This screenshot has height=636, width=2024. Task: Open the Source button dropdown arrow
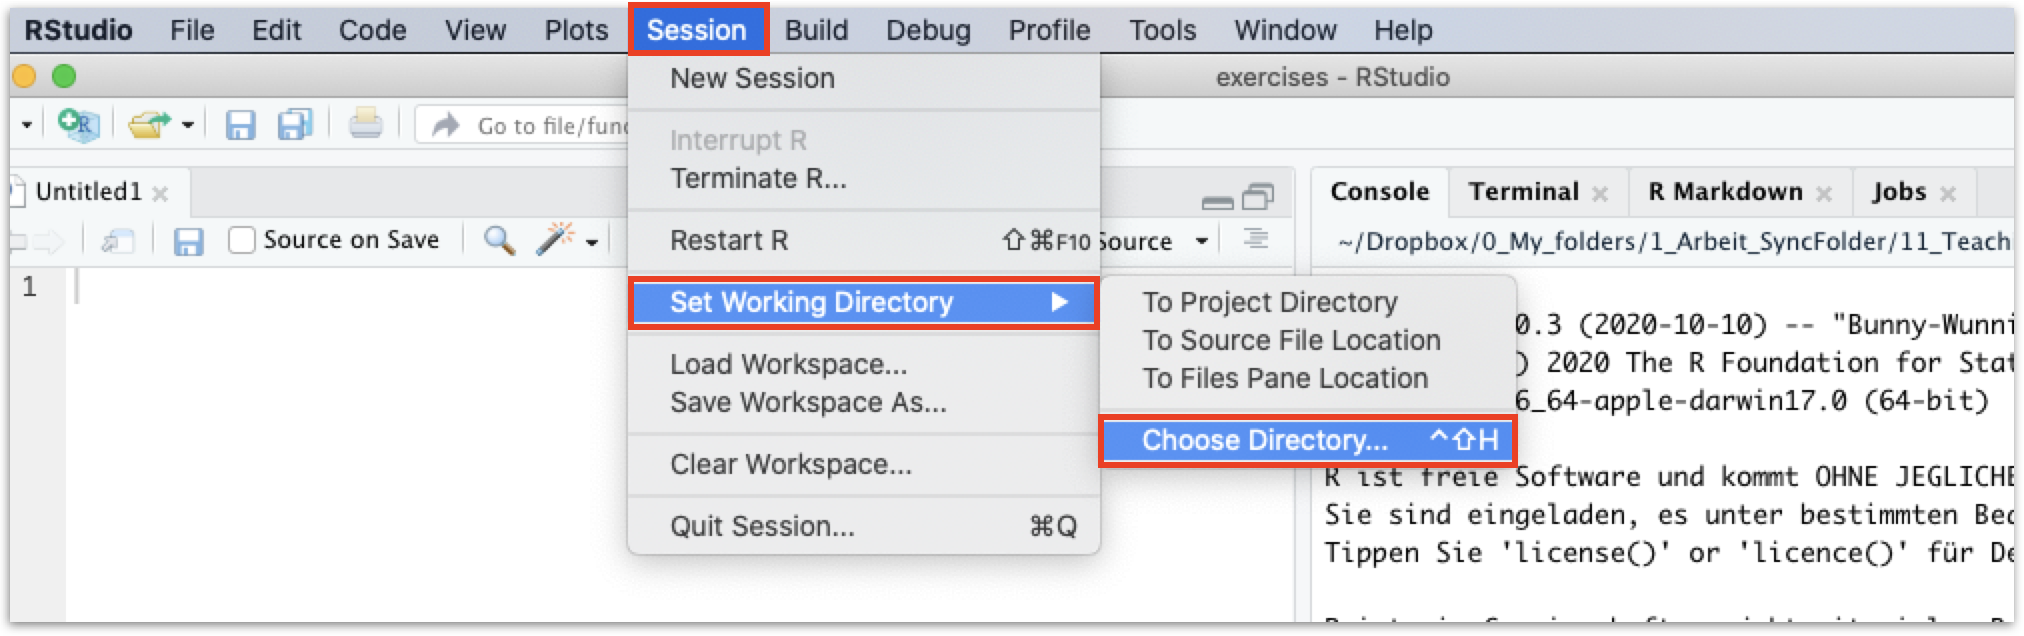1202,241
